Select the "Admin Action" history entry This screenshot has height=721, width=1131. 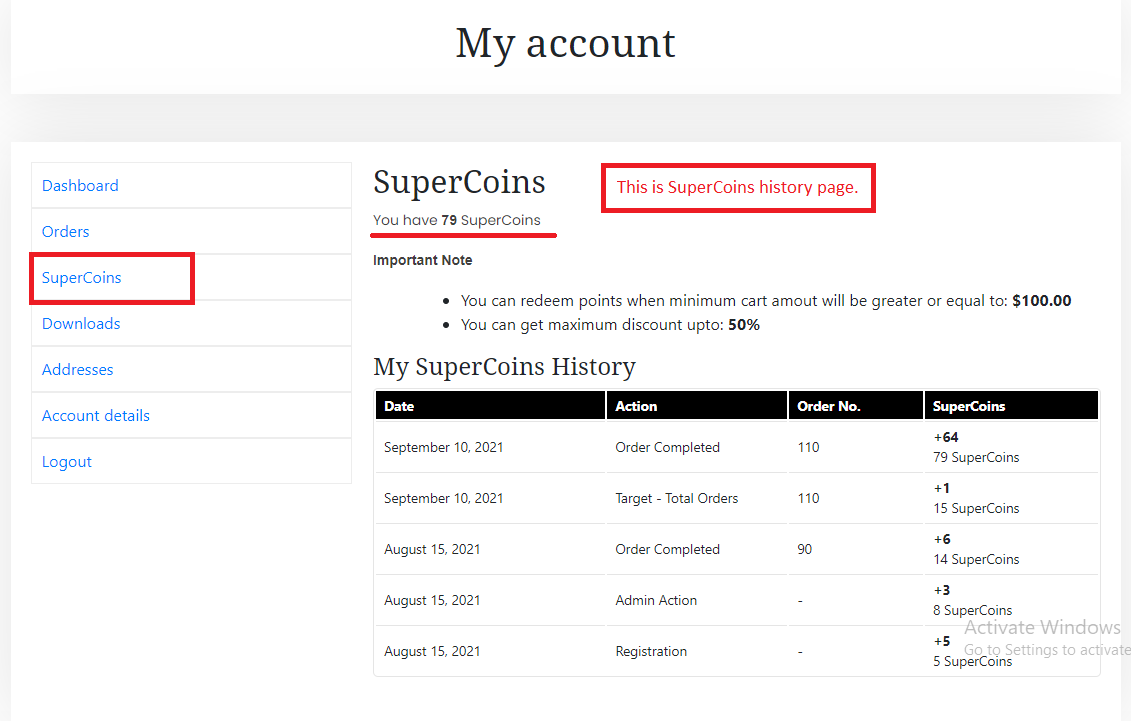coord(656,600)
